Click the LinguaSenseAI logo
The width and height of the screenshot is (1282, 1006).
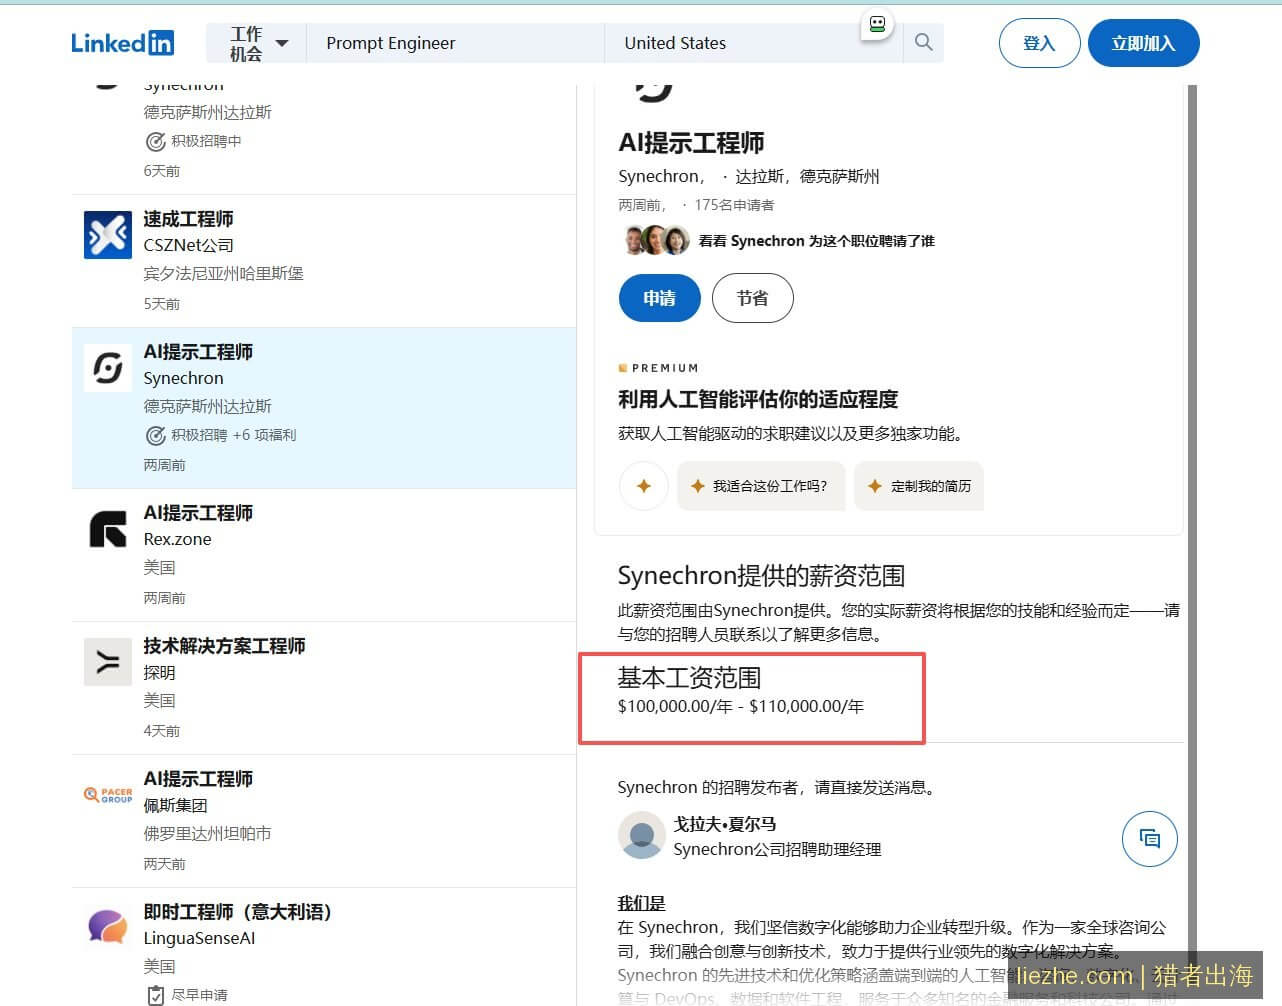107,928
